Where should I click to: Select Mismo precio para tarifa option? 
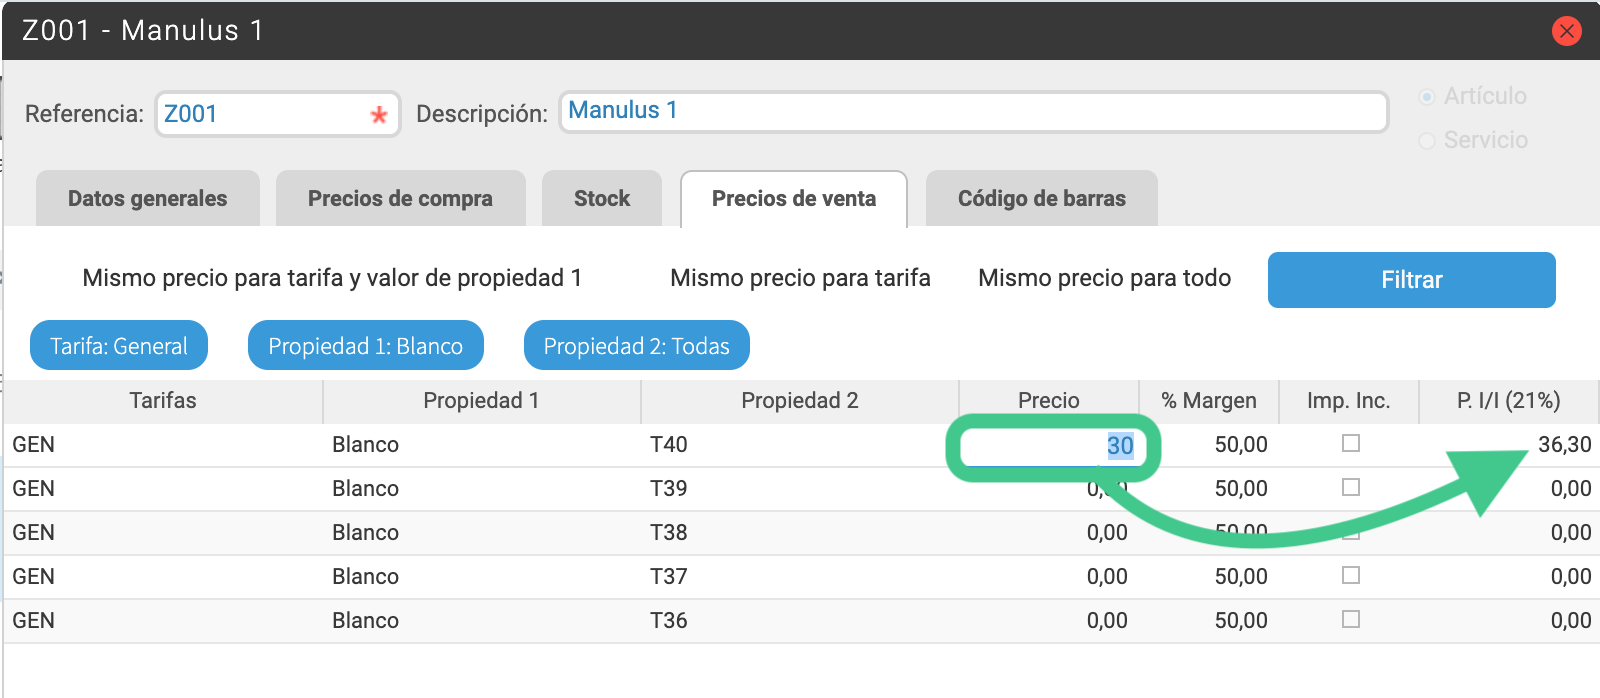point(800,278)
